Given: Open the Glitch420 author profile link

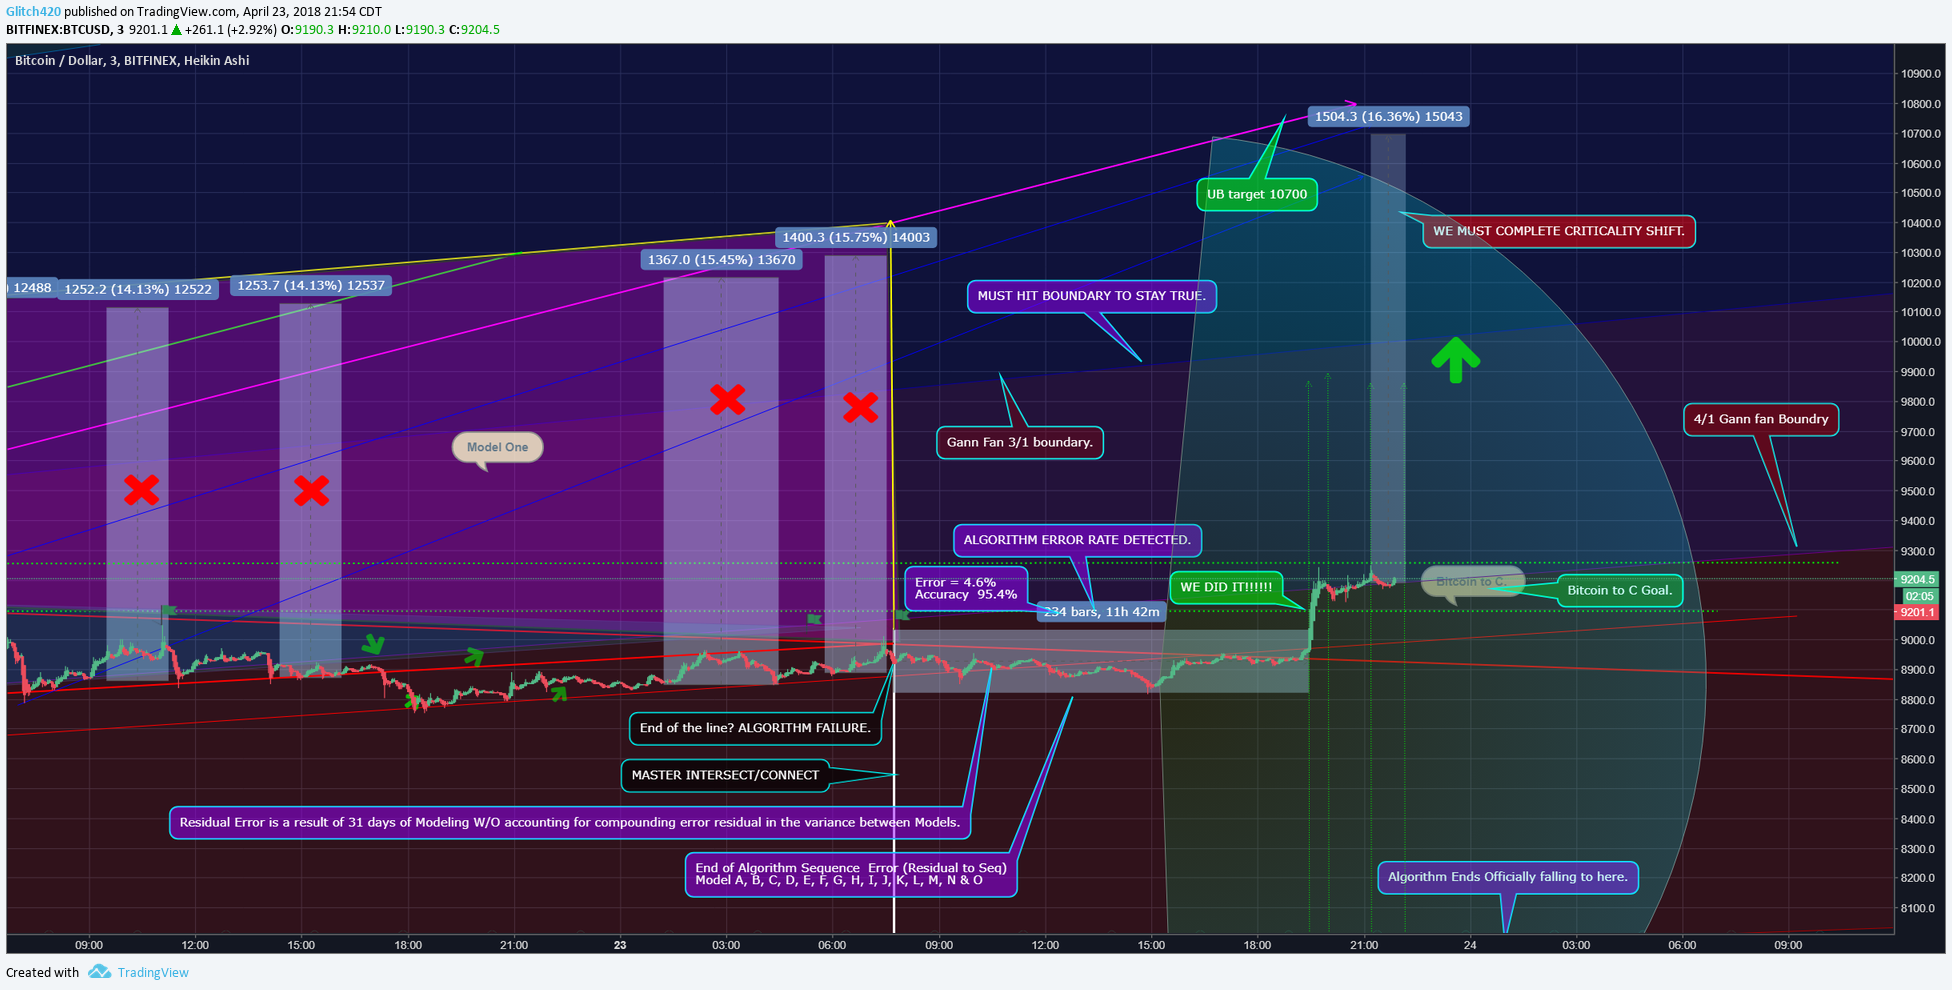Looking at the screenshot, I should point(33,11).
